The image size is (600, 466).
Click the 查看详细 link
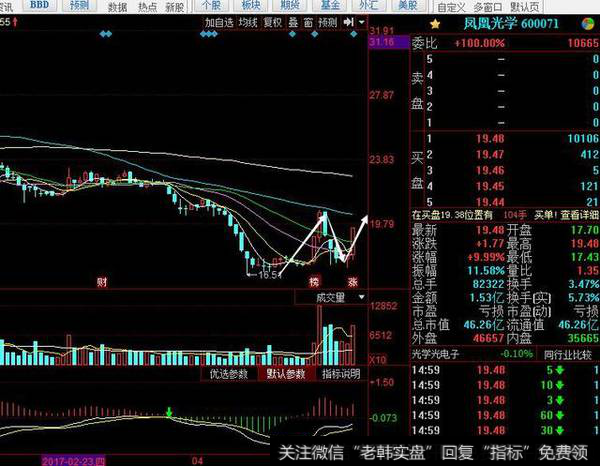[584, 213]
